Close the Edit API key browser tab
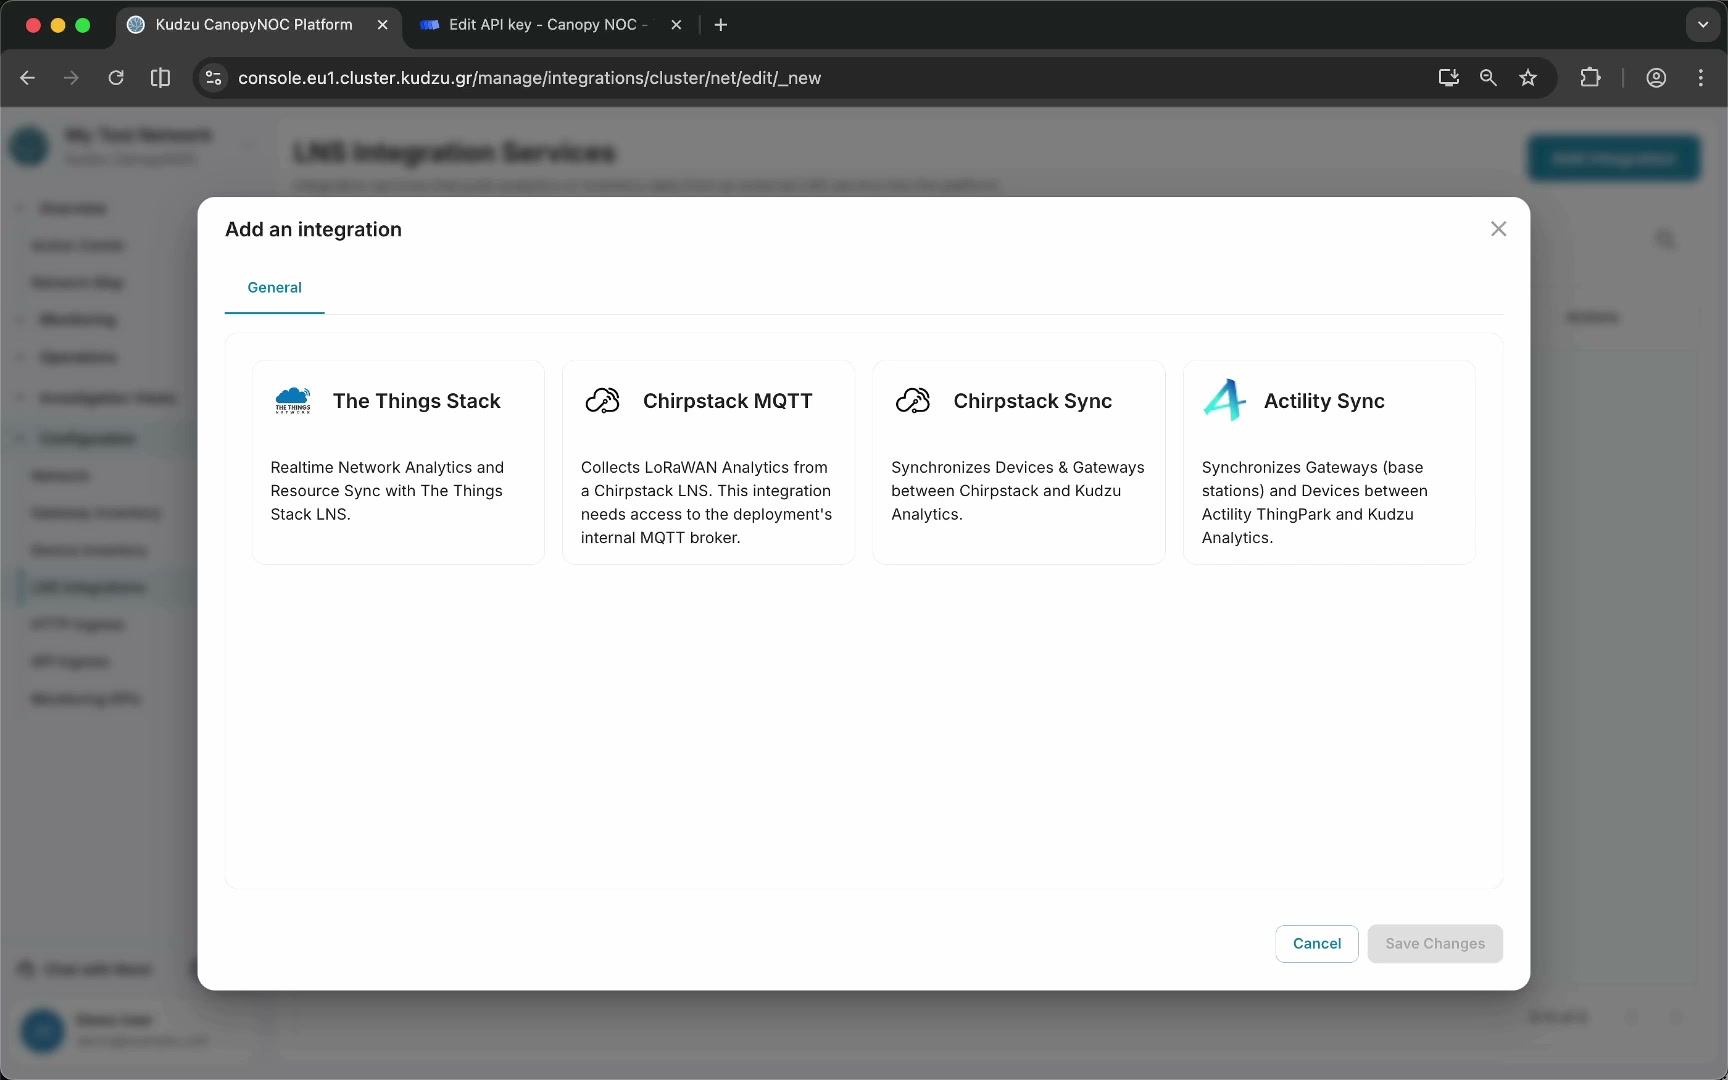The height and width of the screenshot is (1080, 1728). pos(676,25)
